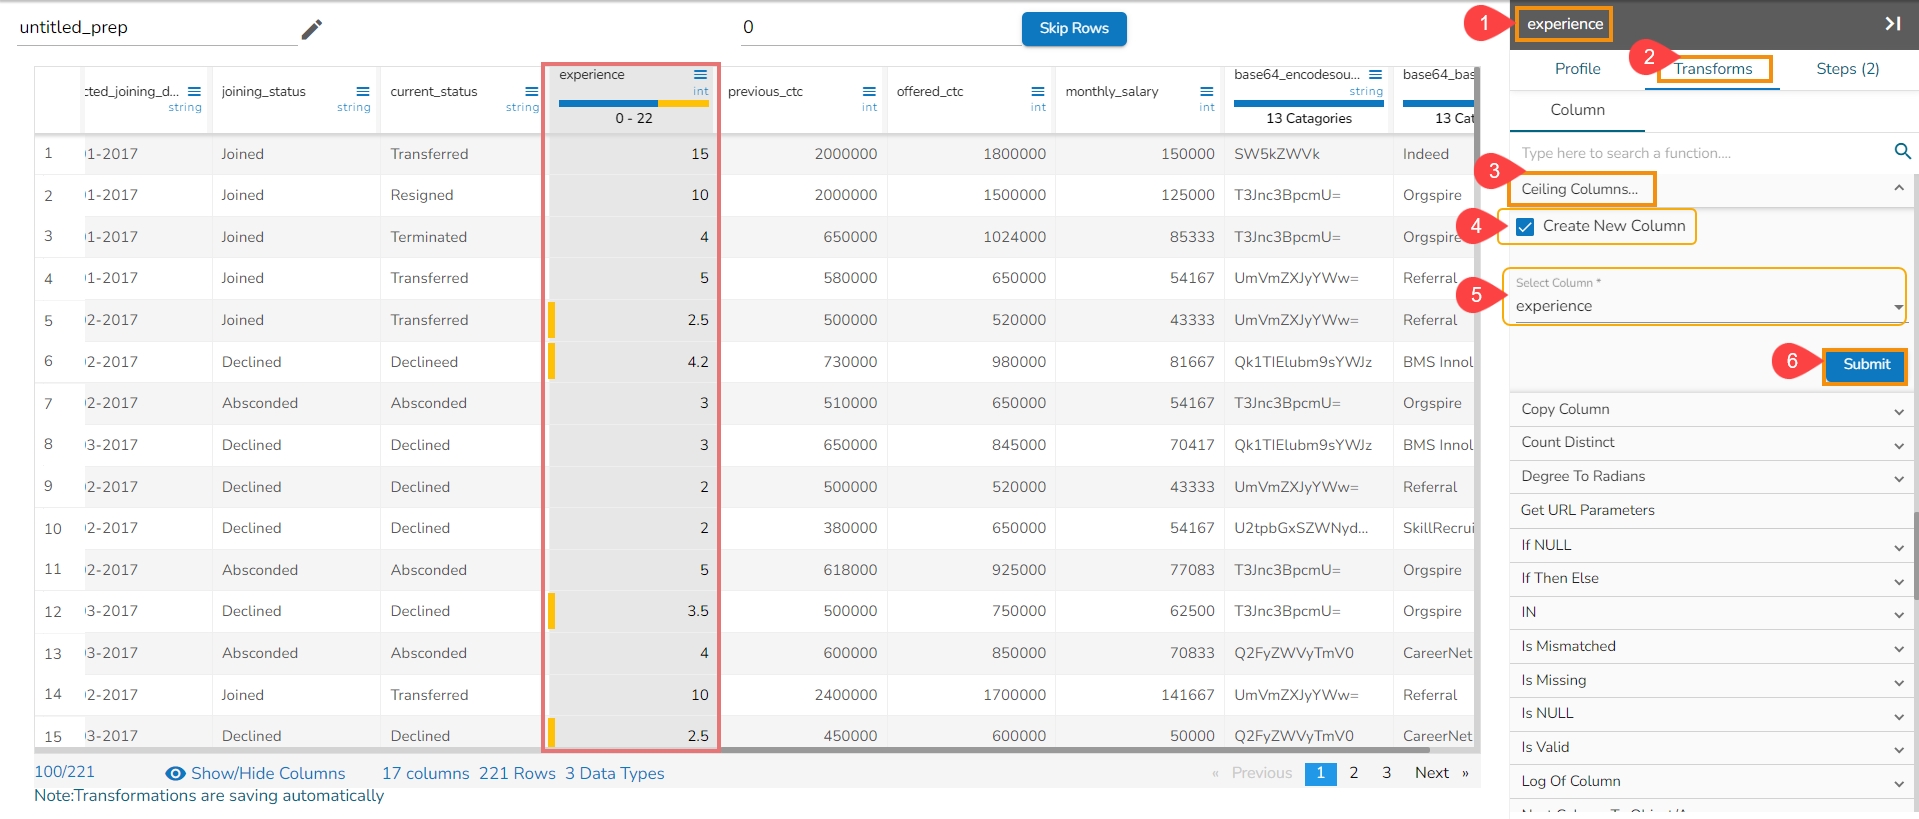Open the previous_ctc column menu icon
Screen dimensions: 1919x819
point(869,91)
